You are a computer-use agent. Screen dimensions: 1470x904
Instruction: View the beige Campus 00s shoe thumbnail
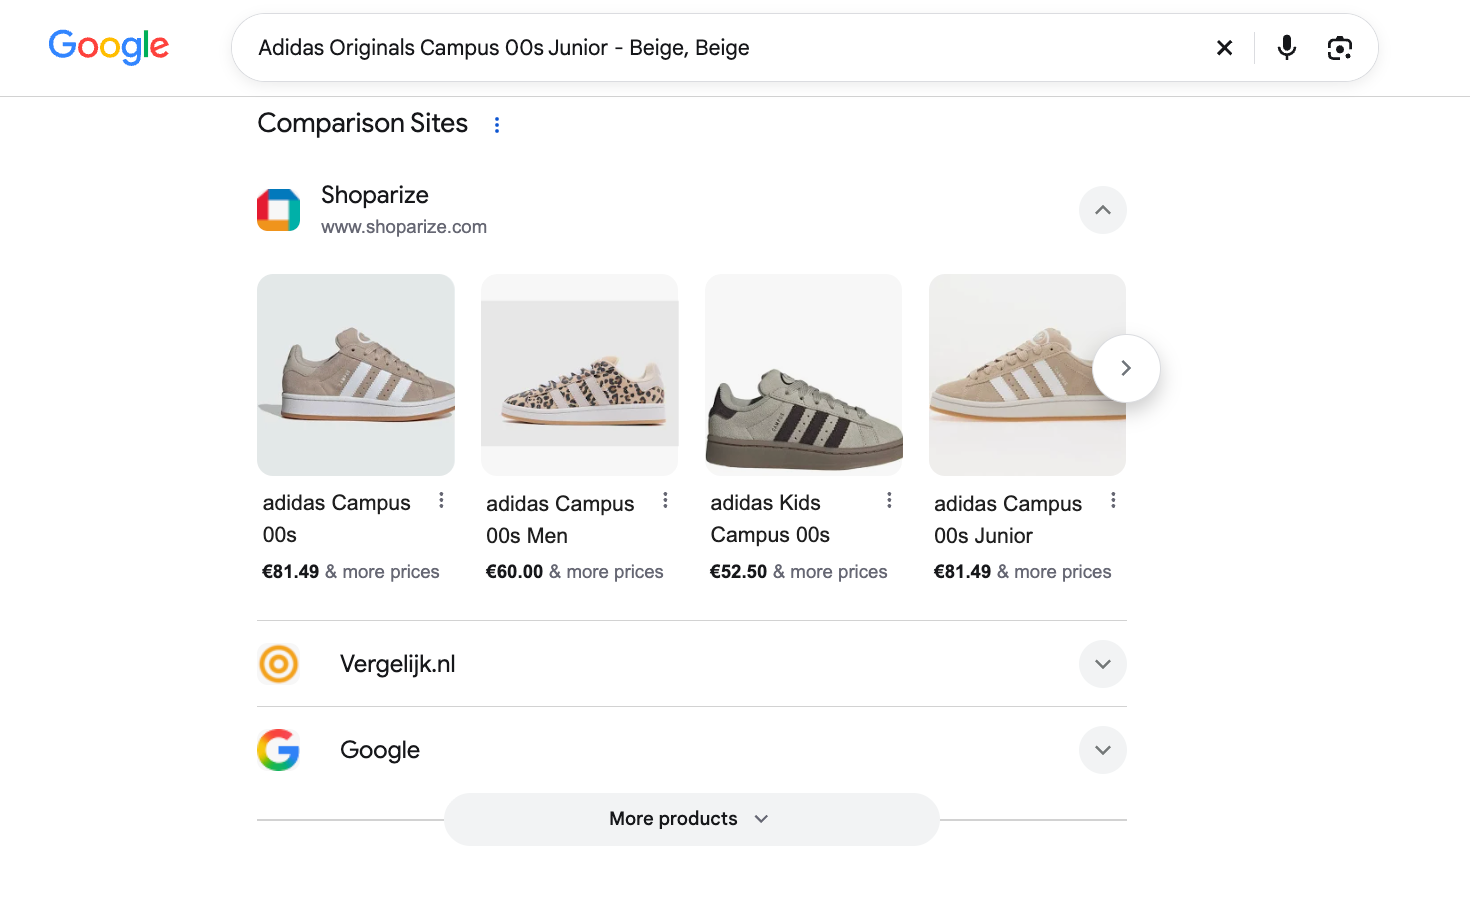(x=356, y=375)
